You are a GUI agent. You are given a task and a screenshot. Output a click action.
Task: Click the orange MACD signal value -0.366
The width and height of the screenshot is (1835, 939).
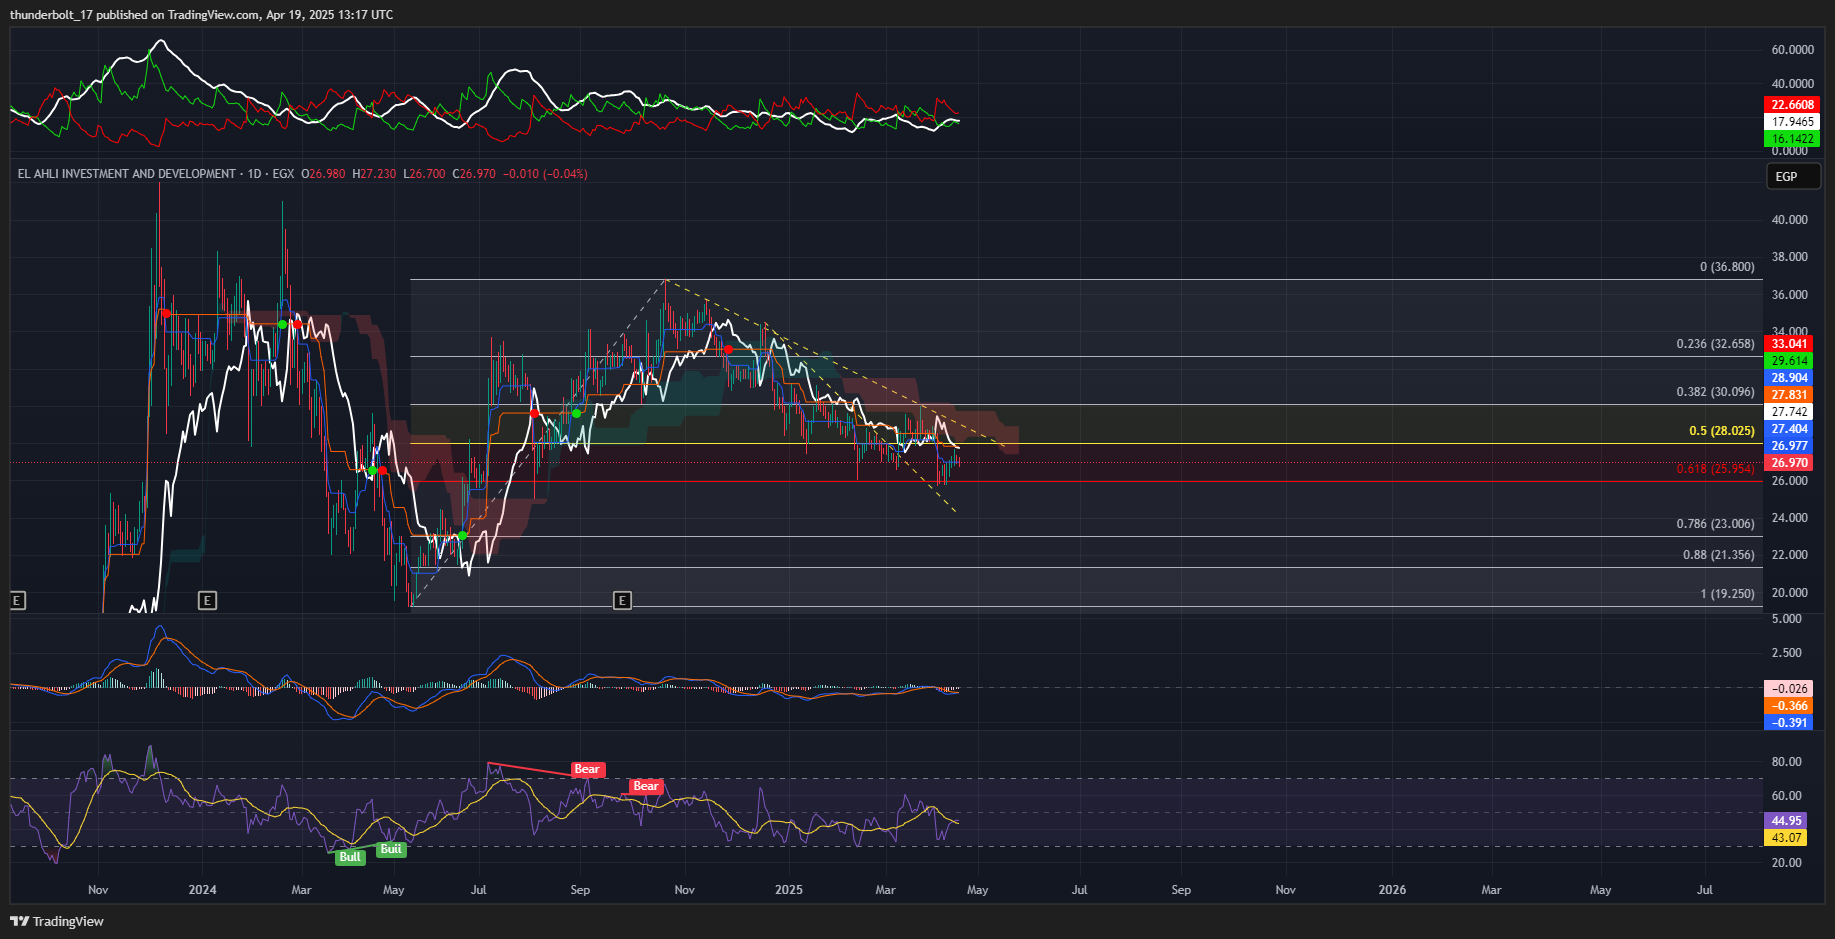tap(1789, 706)
